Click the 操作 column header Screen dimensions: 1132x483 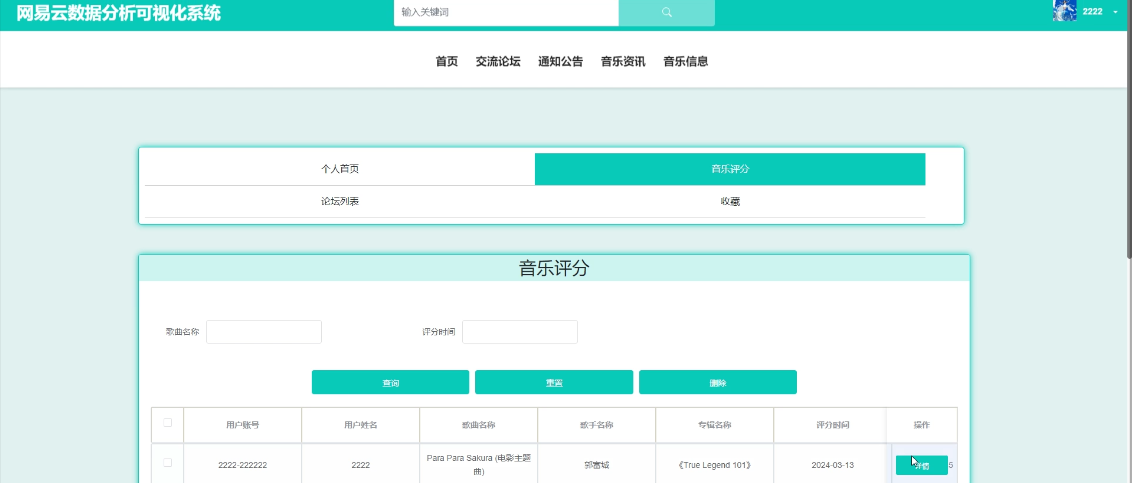coord(922,425)
